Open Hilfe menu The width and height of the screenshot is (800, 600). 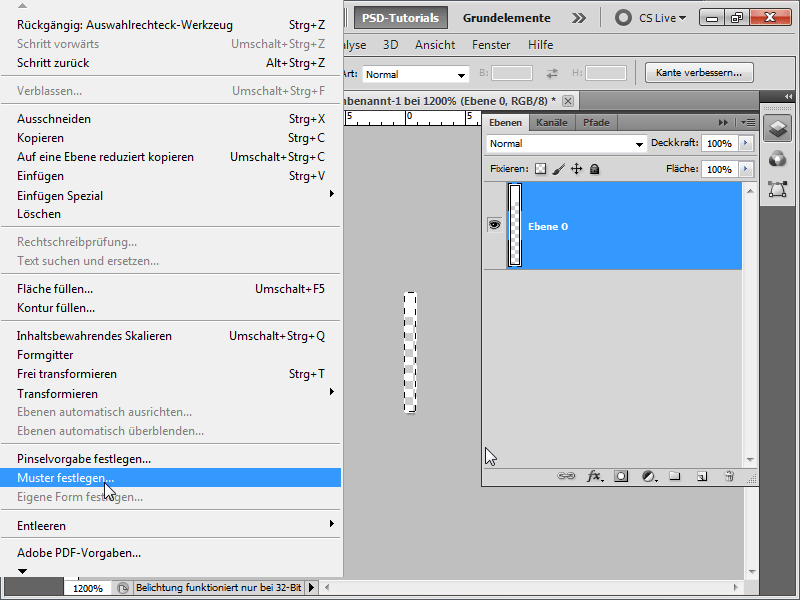click(x=540, y=45)
